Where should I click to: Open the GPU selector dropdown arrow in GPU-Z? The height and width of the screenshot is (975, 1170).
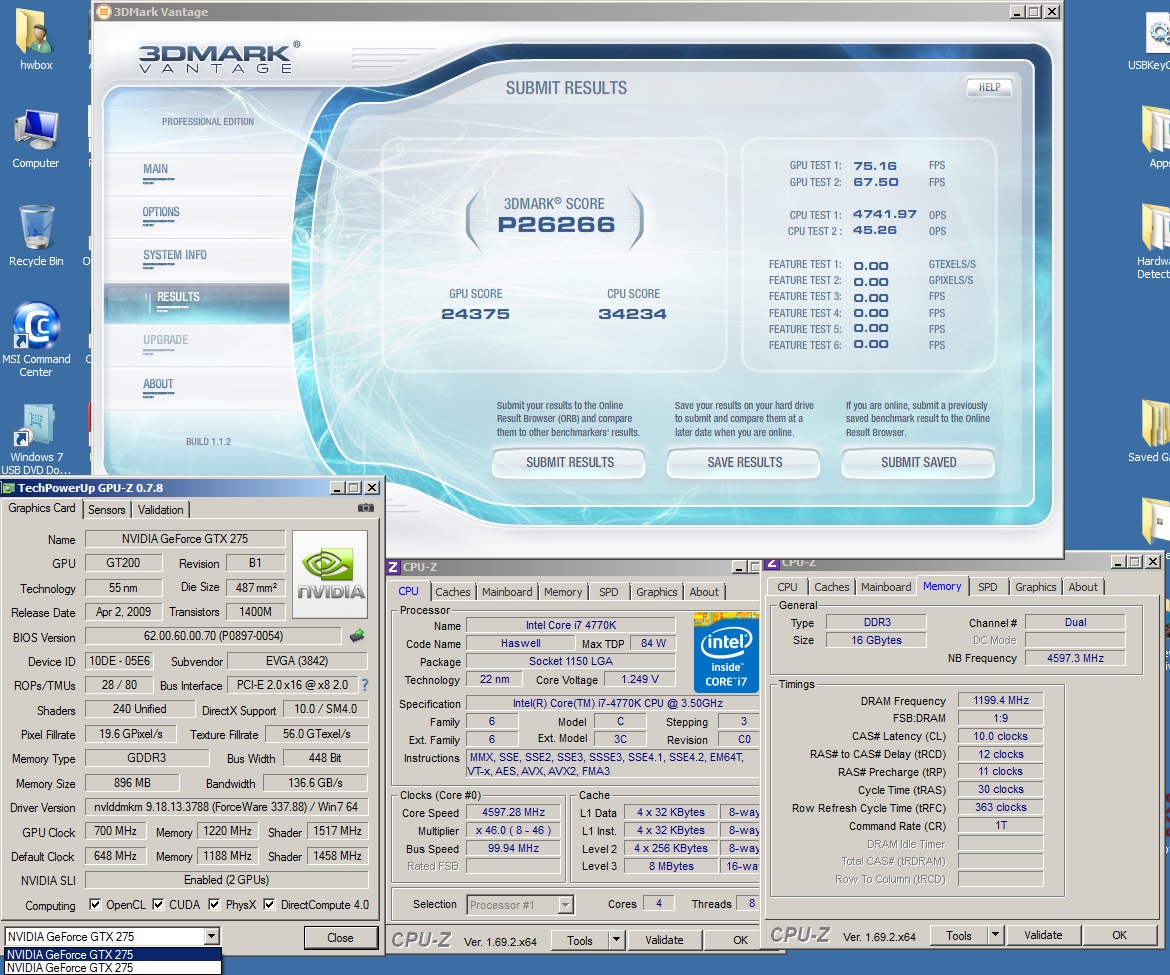212,936
